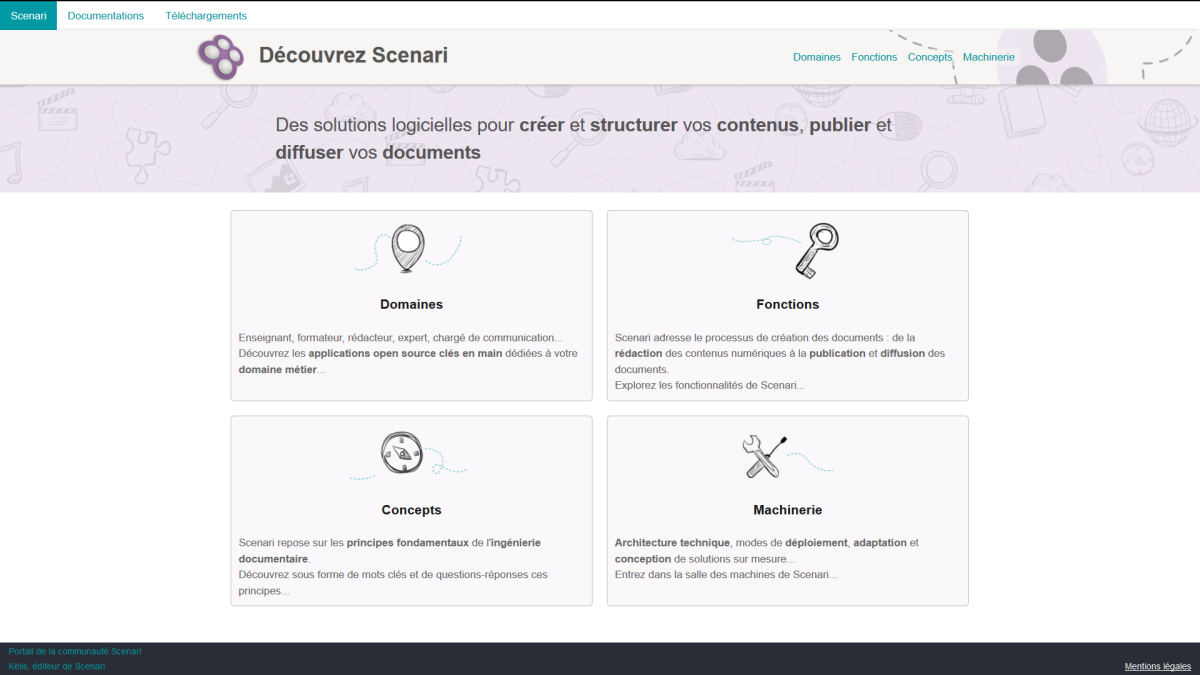Screen dimensions: 1200x675
Task: Go to Concepts in header navigation
Action: coord(930,57)
